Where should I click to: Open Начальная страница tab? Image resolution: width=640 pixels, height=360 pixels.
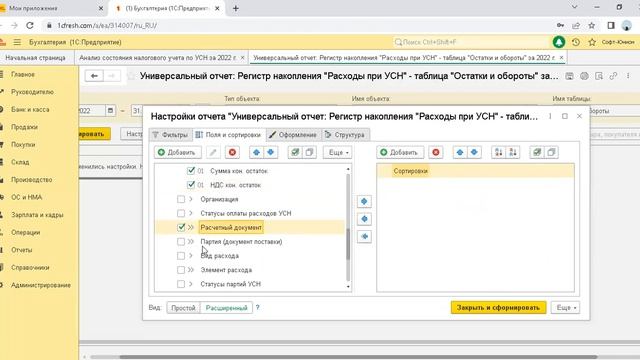[x=36, y=58]
